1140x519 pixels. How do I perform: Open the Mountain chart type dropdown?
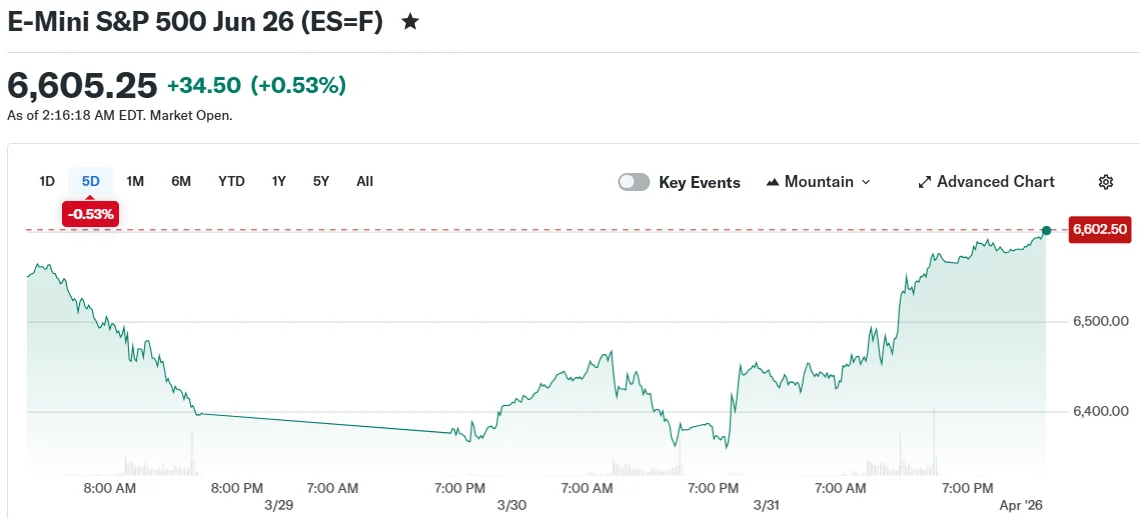[819, 182]
